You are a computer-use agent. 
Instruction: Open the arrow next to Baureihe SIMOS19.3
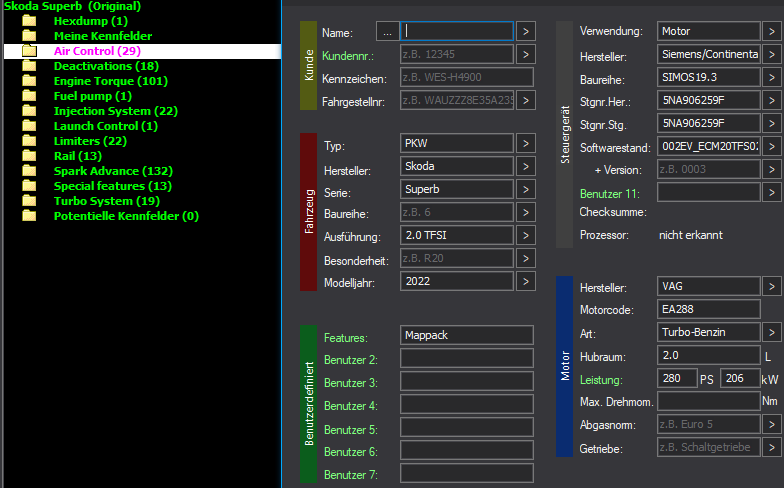coord(772,78)
